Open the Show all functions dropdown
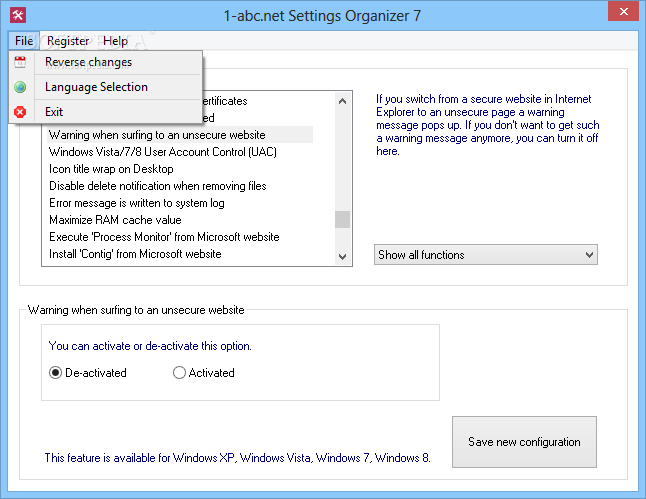This screenshot has width=646, height=499. pyautogui.click(x=486, y=255)
